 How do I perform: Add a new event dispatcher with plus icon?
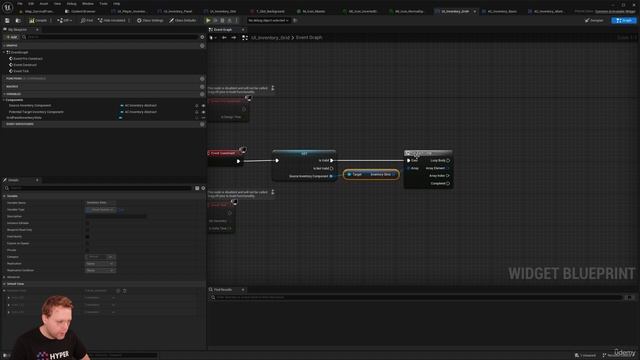[202, 124]
